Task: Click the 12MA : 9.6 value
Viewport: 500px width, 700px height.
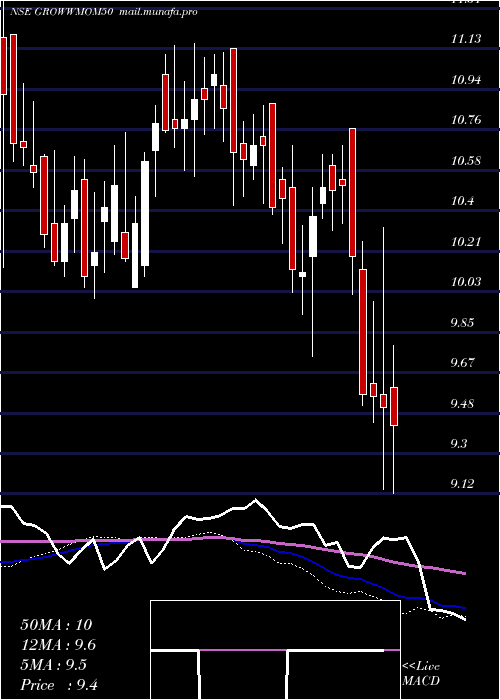Action: click(58, 645)
